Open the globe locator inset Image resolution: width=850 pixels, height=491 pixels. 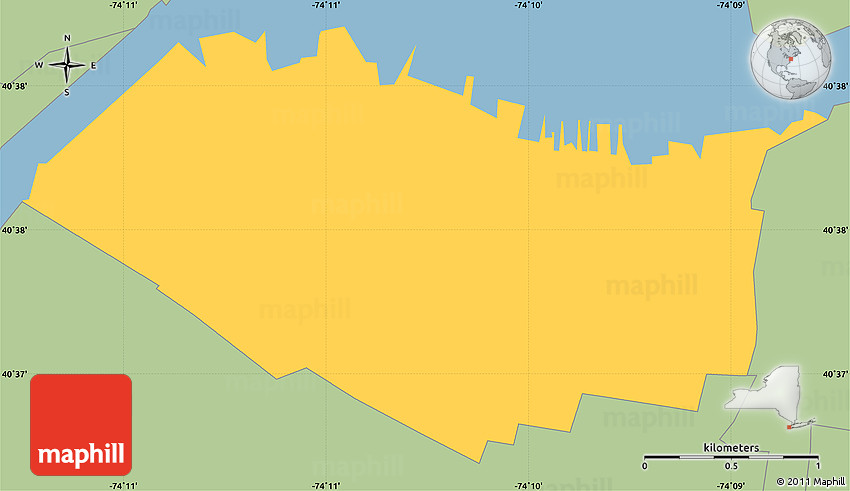coord(791,61)
